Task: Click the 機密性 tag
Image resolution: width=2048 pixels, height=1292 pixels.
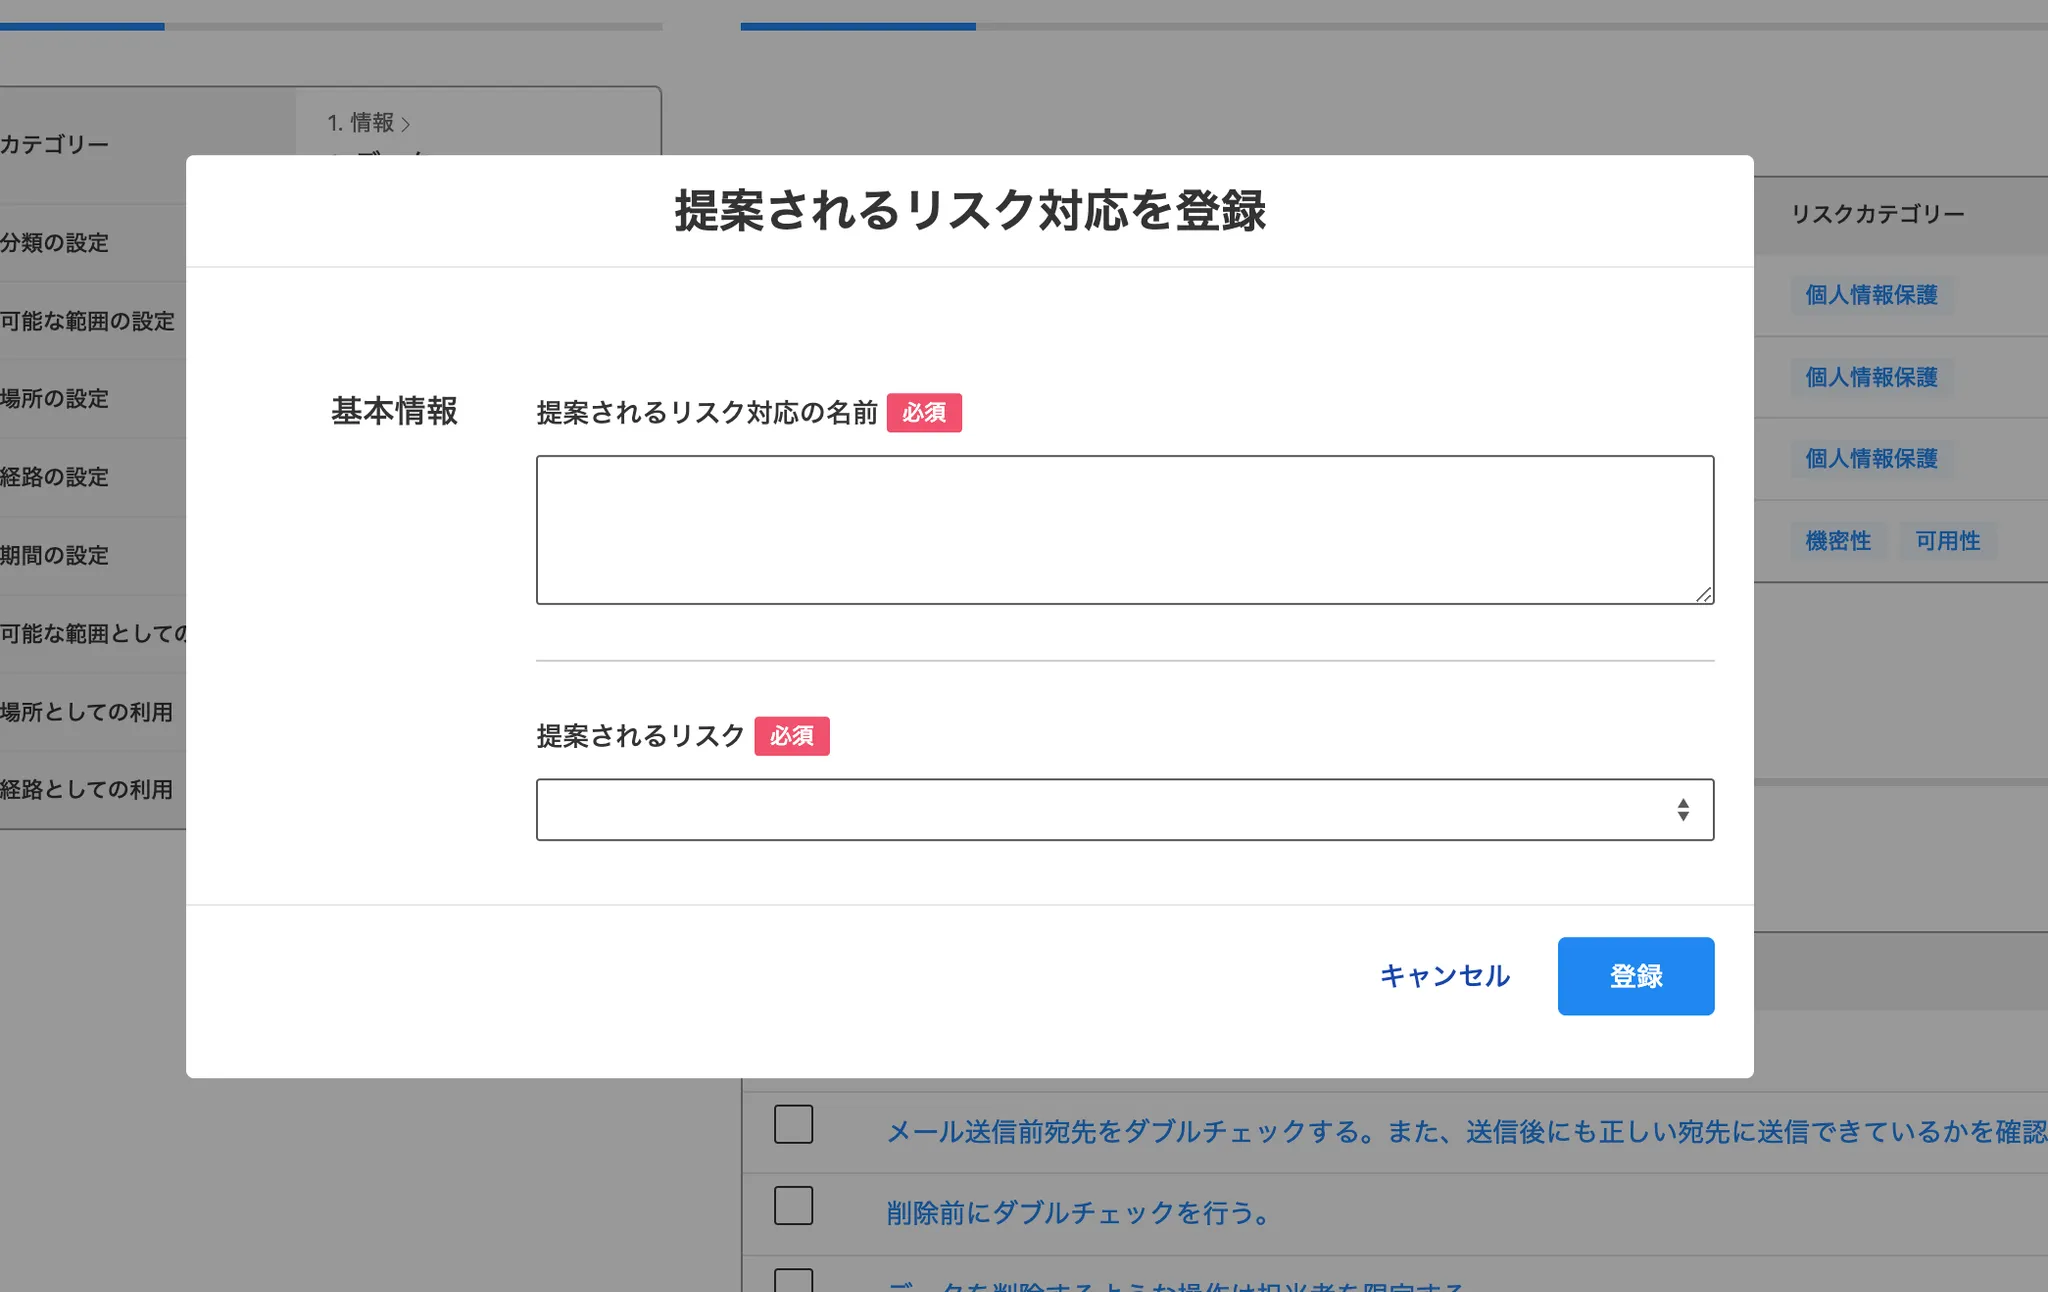Action: pyautogui.click(x=1838, y=541)
